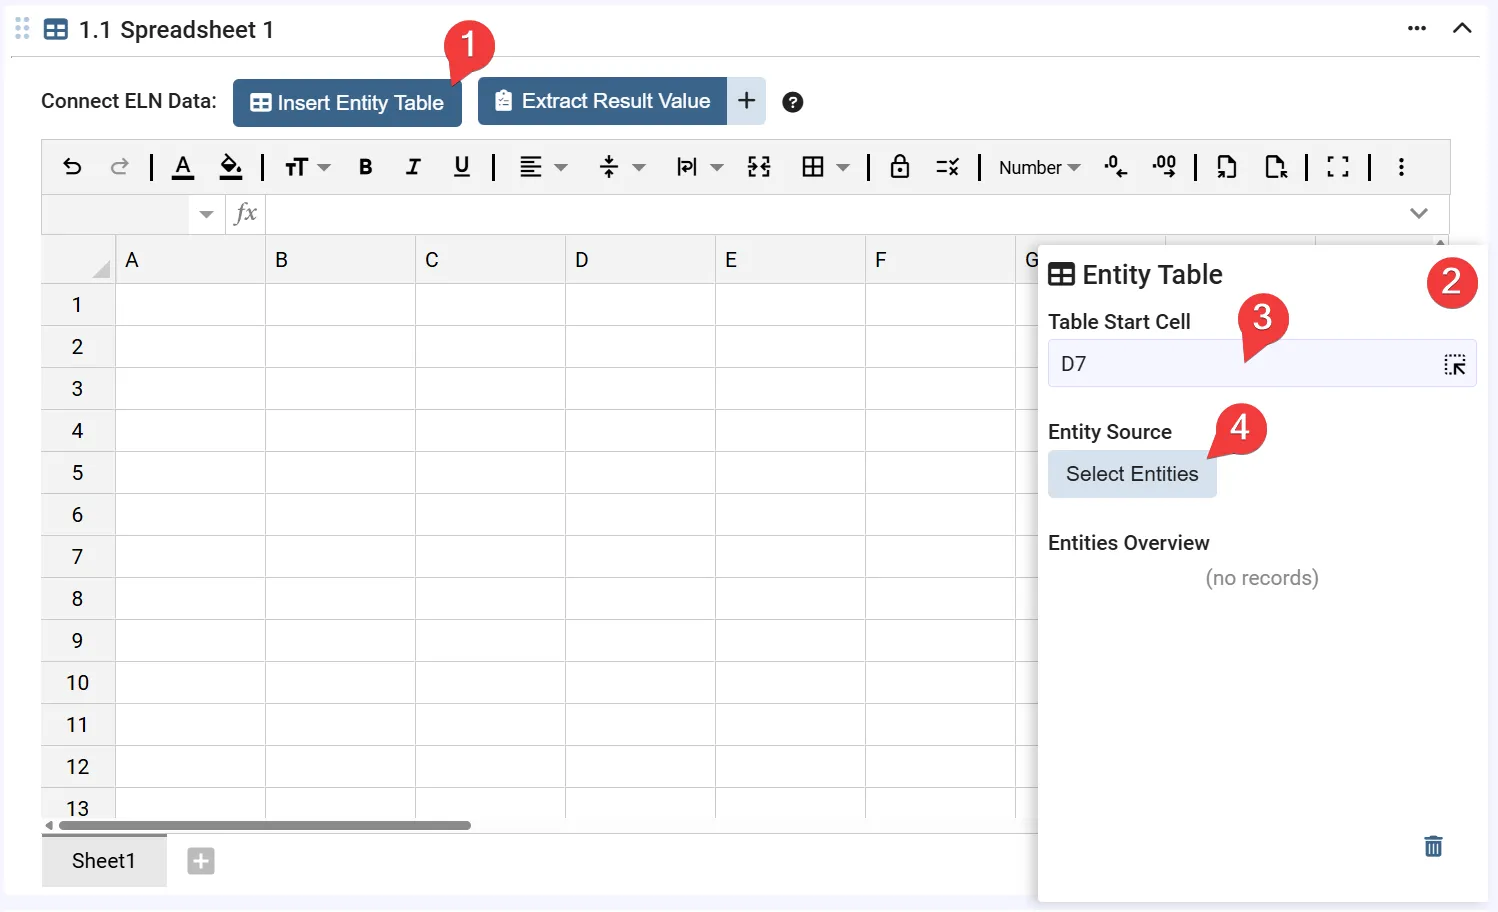Click the decrease decimal places icon

[1115, 167]
